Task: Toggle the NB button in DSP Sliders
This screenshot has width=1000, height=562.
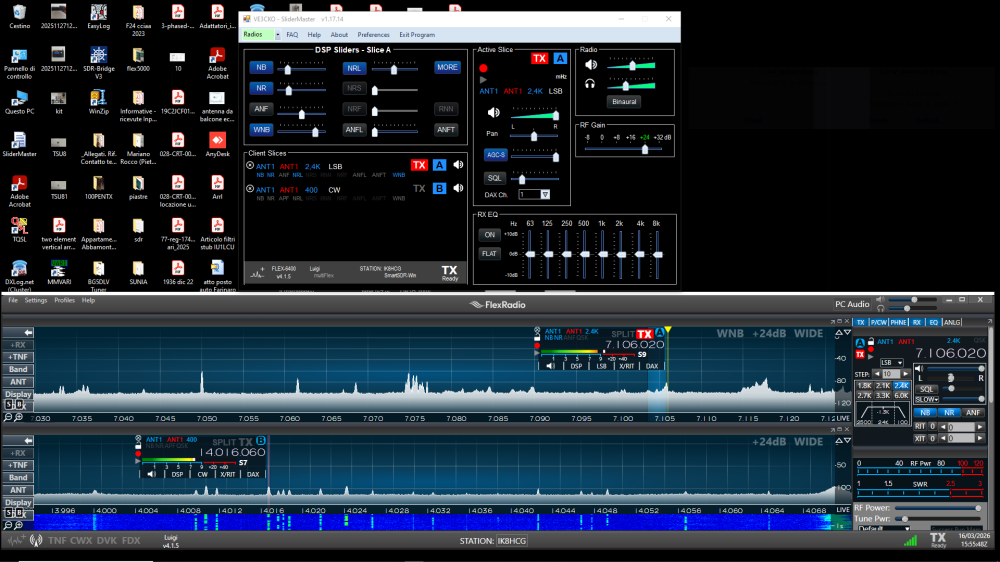Action: pyautogui.click(x=261, y=68)
